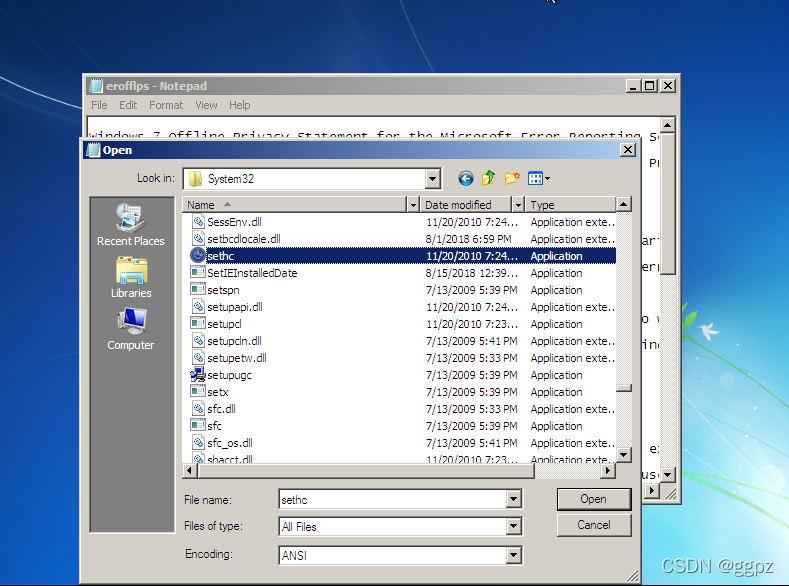Viewport: 789px width, 586px height.
Task: Click Notepad's scroll up arrow
Action: click(x=668, y=124)
